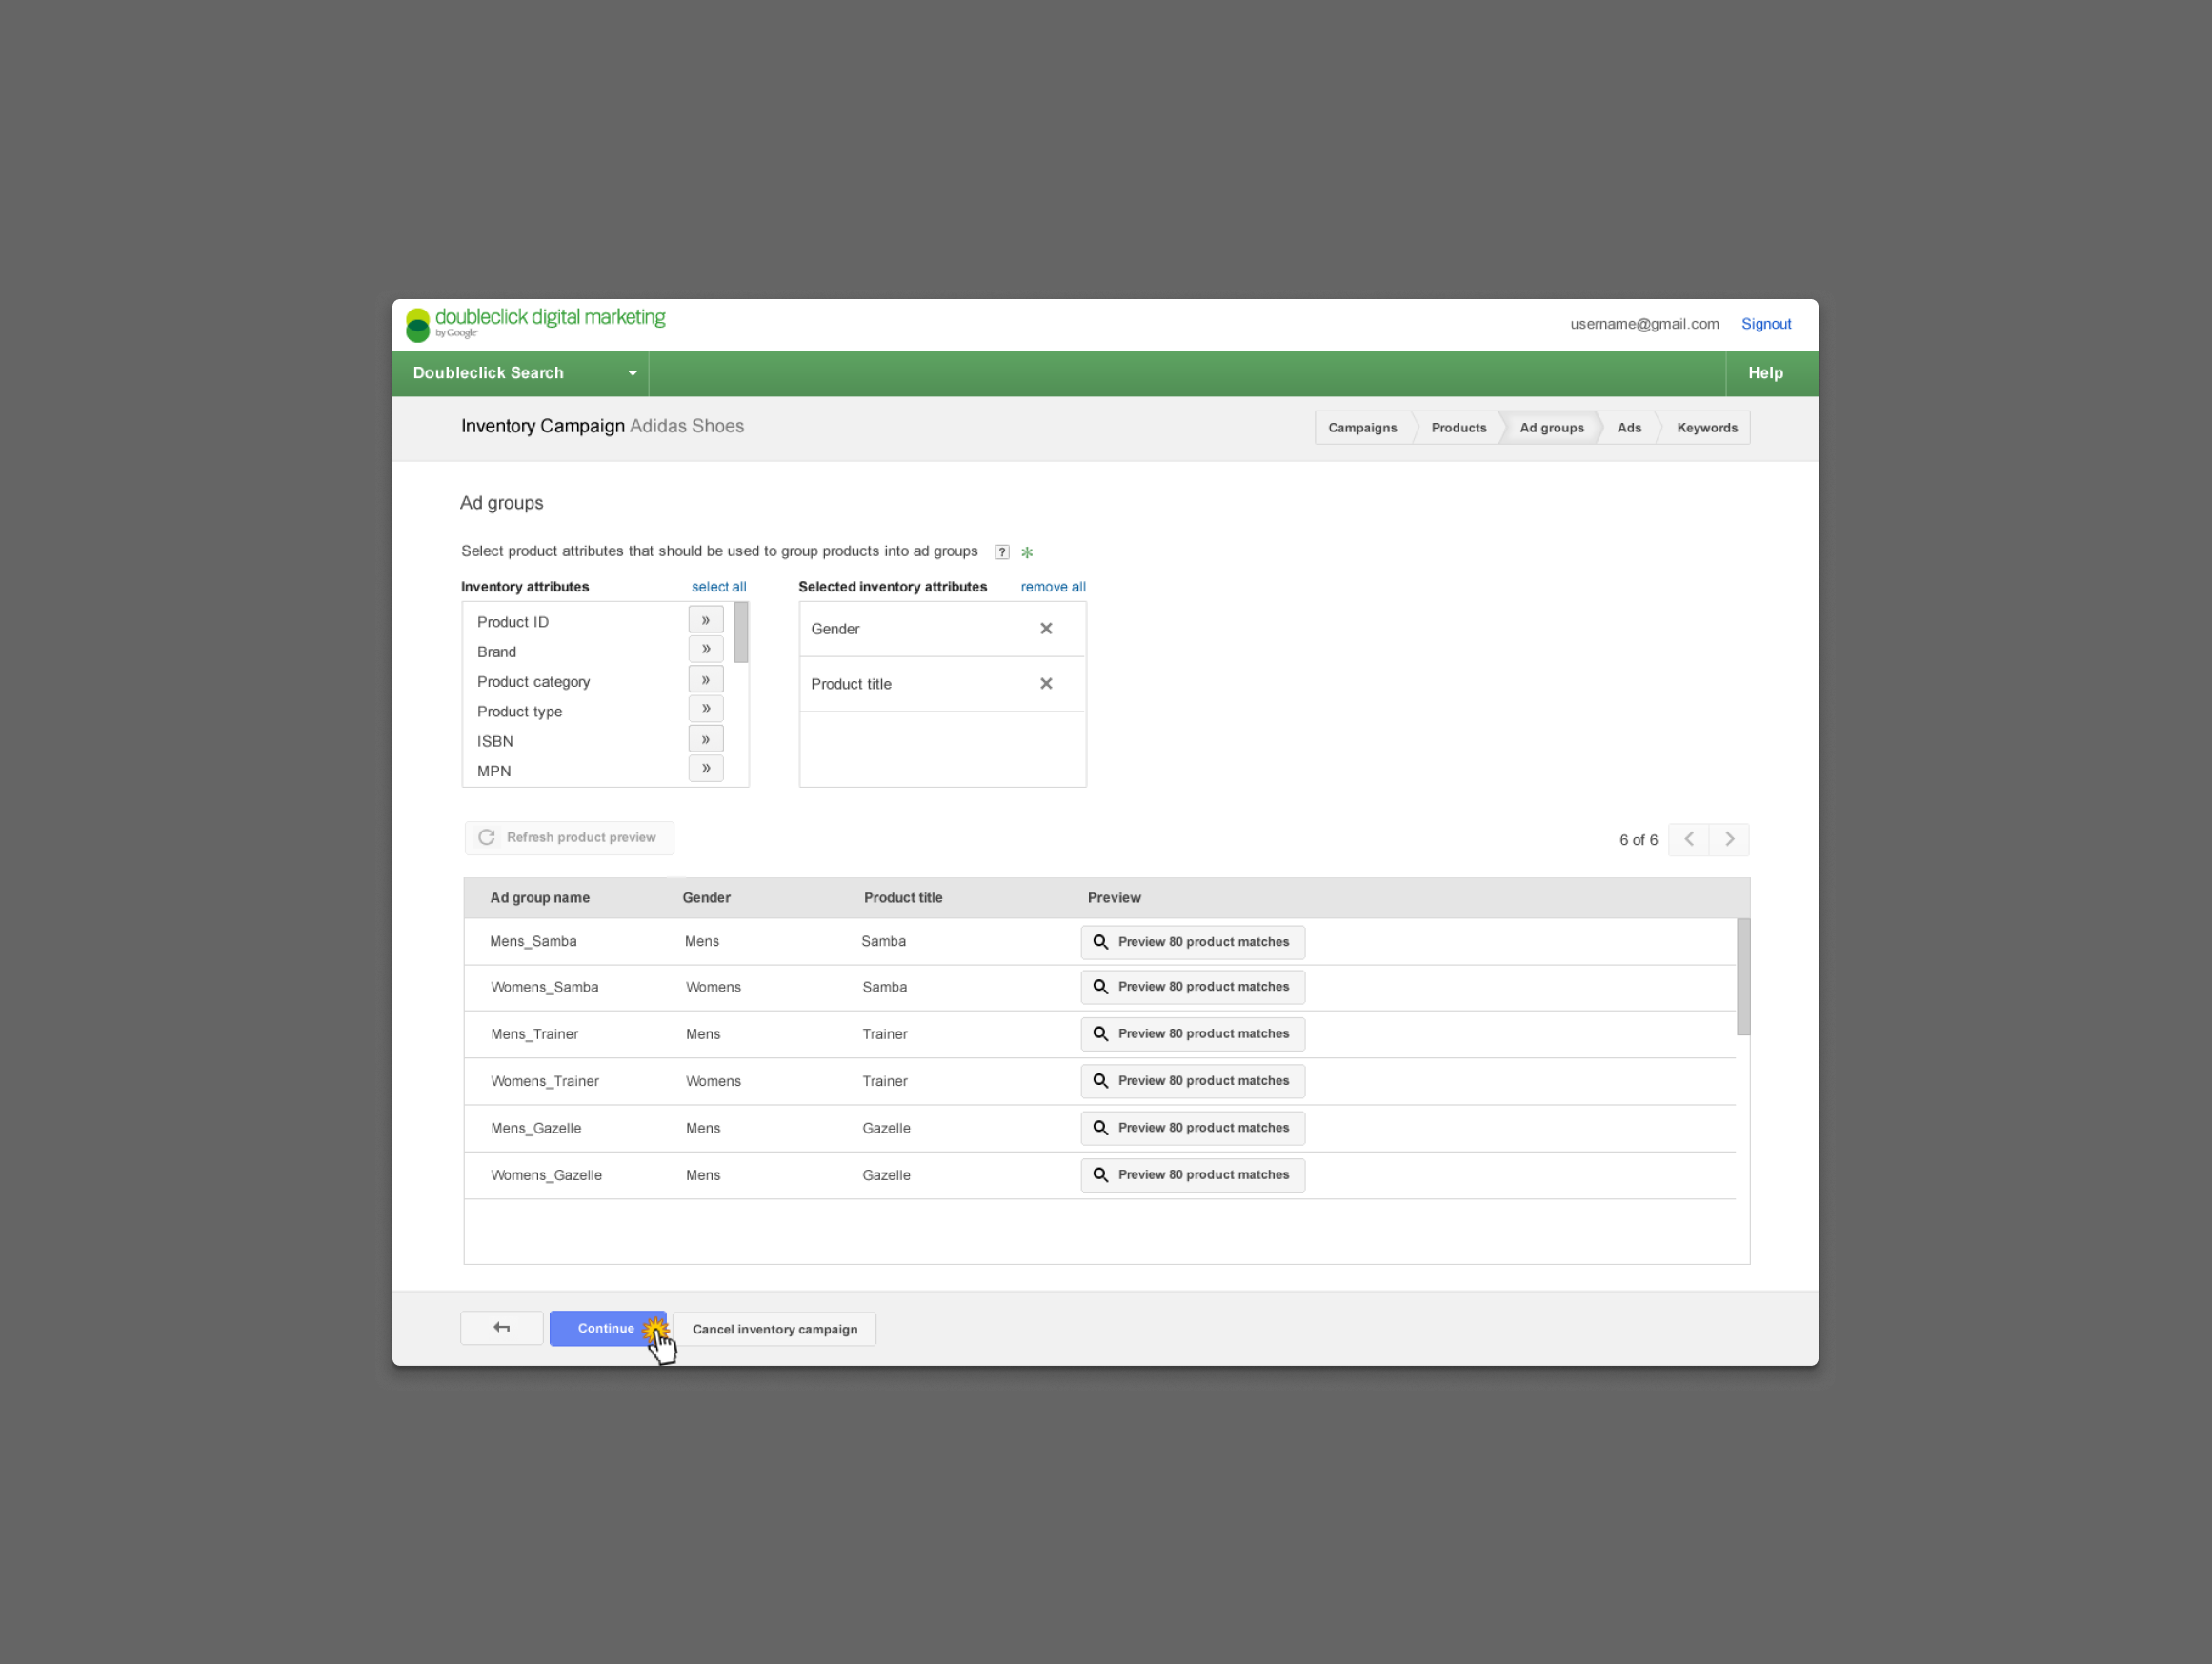Click the Product title column header
The height and width of the screenshot is (1664, 2212).
pos(903,898)
